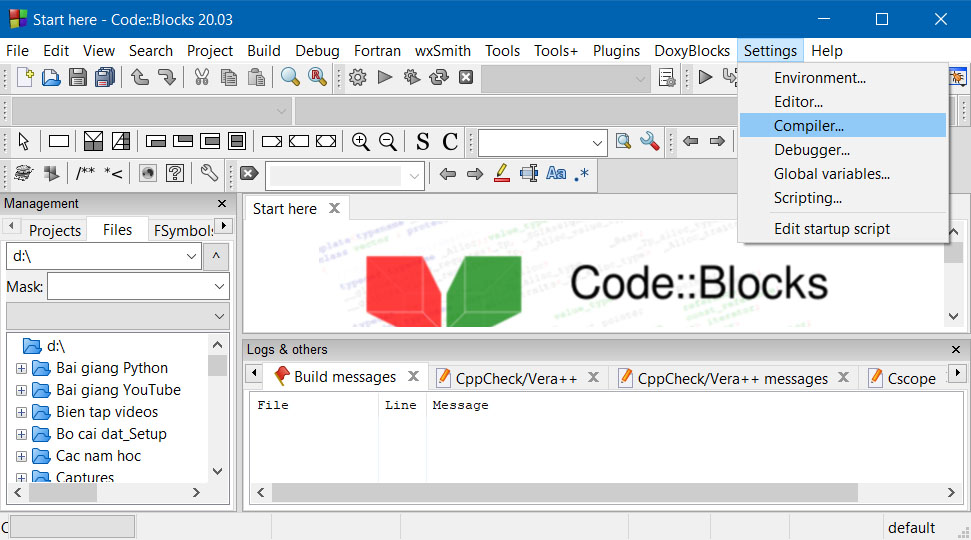Click the go up directory '^' button
This screenshot has height=540, width=971.
pyautogui.click(x=217, y=257)
